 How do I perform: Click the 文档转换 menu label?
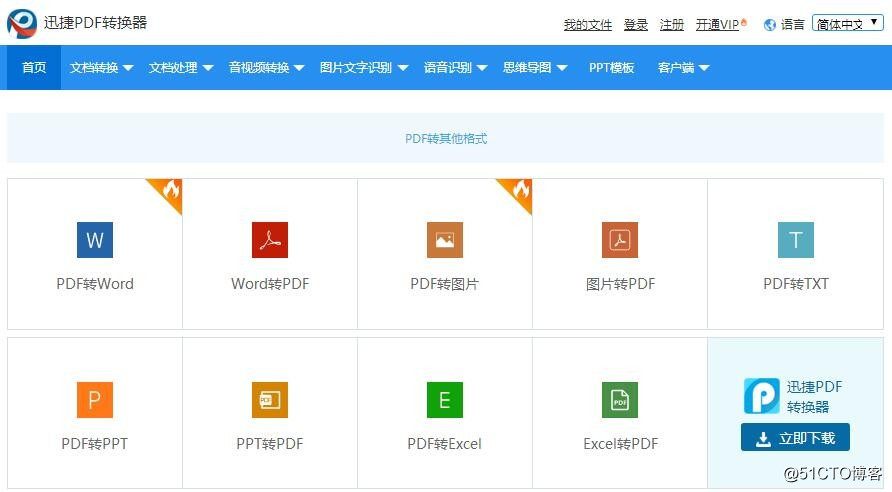click(x=94, y=68)
